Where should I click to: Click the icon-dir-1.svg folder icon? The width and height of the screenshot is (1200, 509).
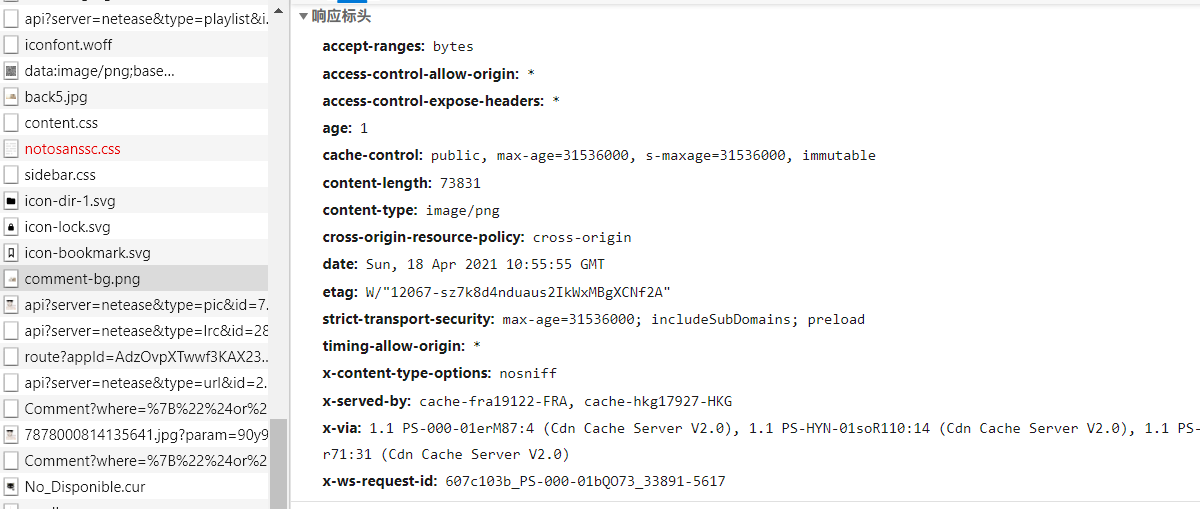(11, 201)
